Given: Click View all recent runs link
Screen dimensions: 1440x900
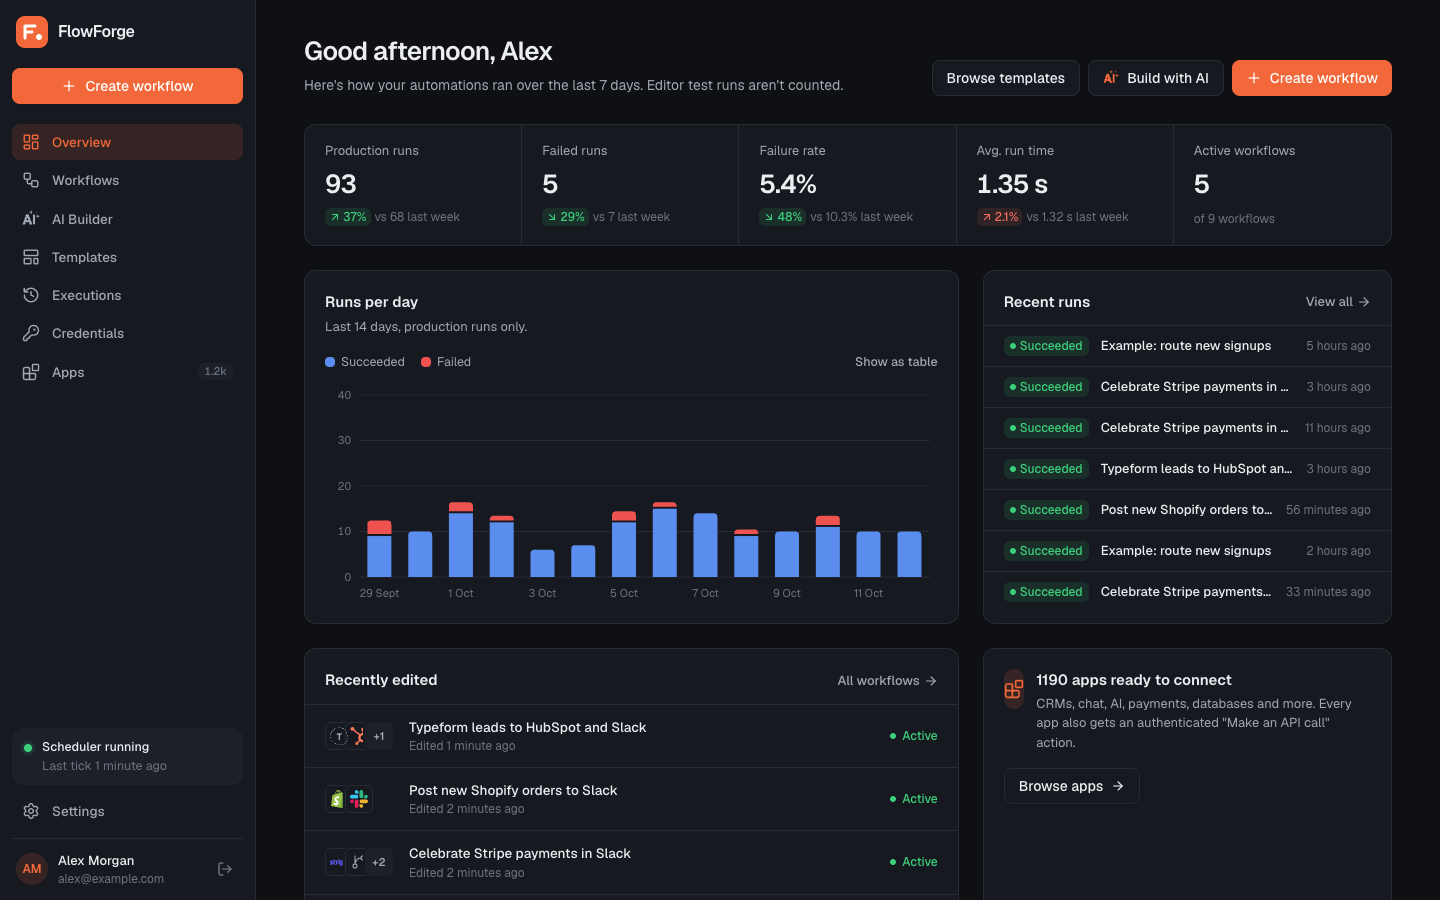Looking at the screenshot, I should click(1338, 302).
